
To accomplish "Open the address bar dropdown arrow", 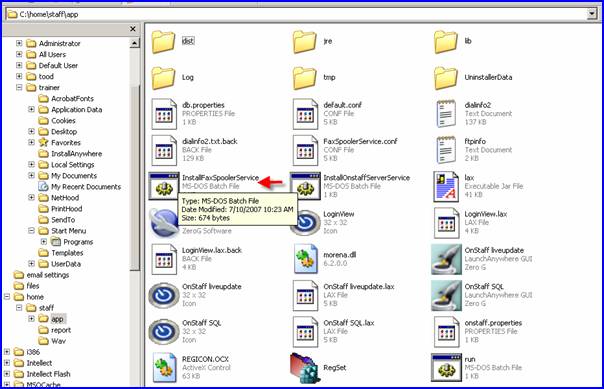I will tap(592, 14).
